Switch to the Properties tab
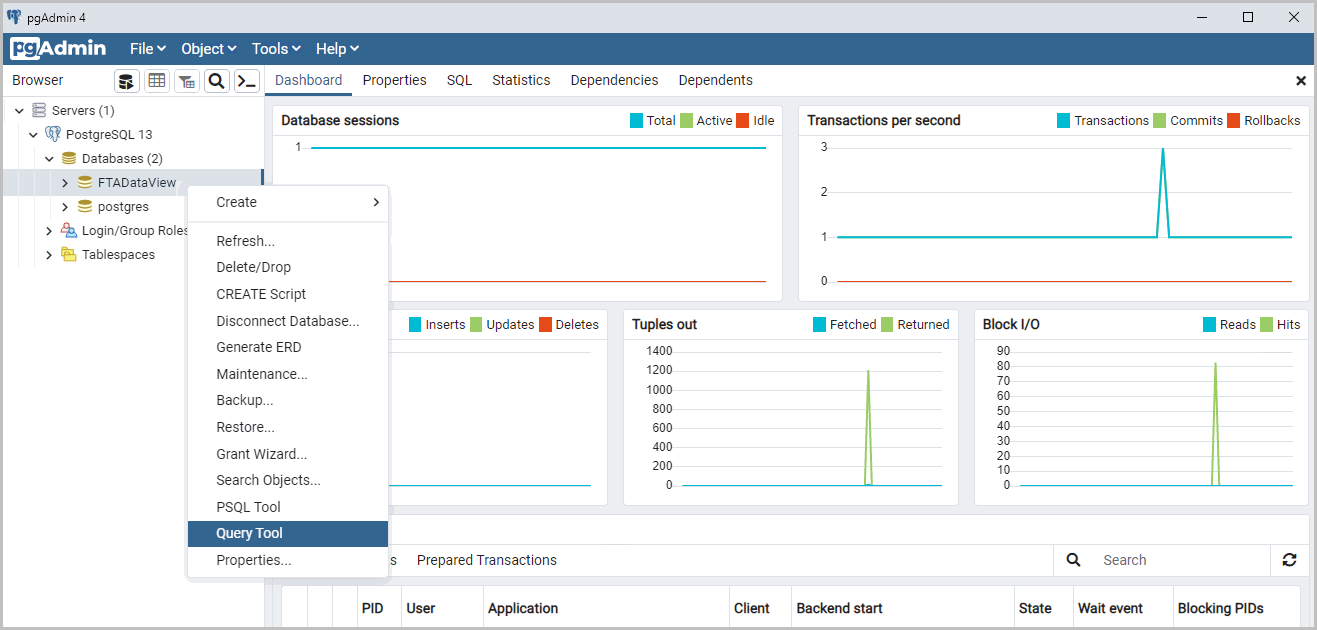 394,80
